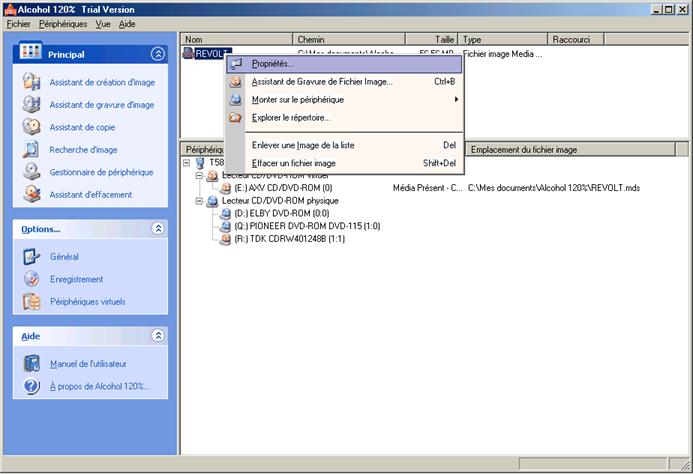Open the Fichier menu

[x=19, y=24]
